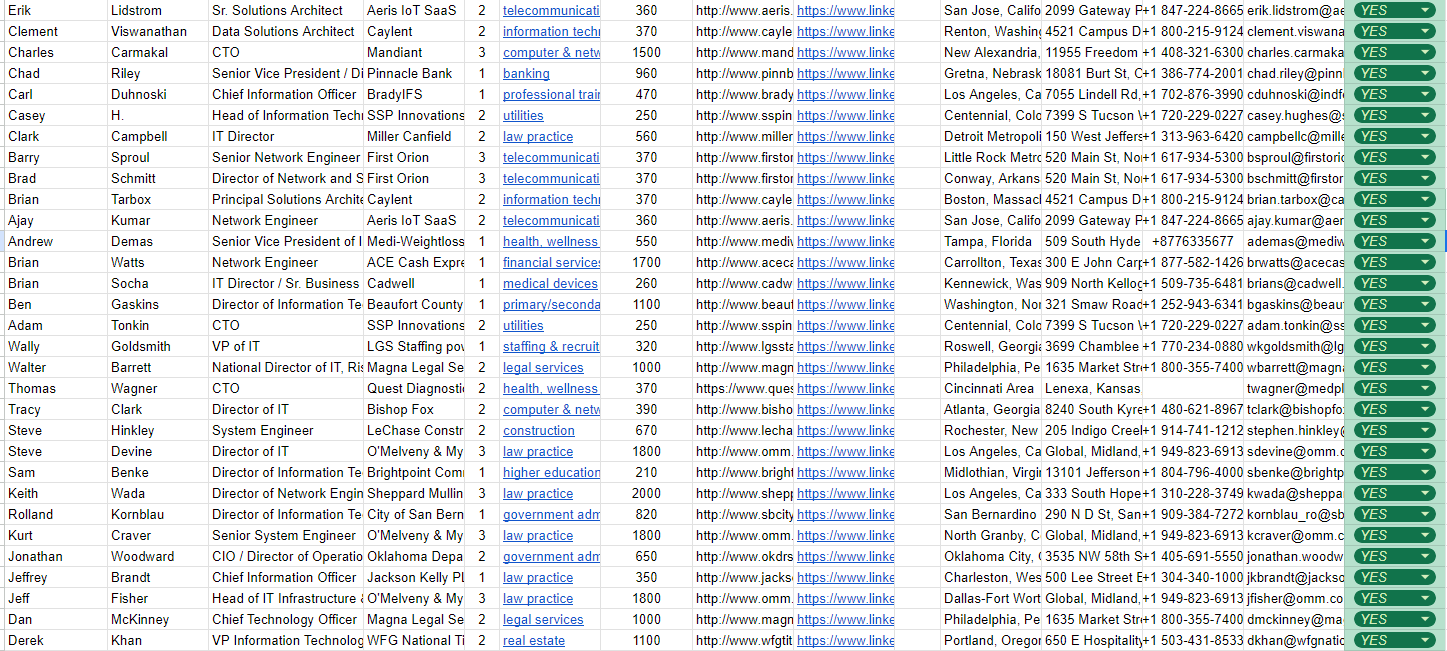Screen dimensions: 1447x651
Task: Select the "Cadwell" company cell
Action: click(x=414, y=283)
